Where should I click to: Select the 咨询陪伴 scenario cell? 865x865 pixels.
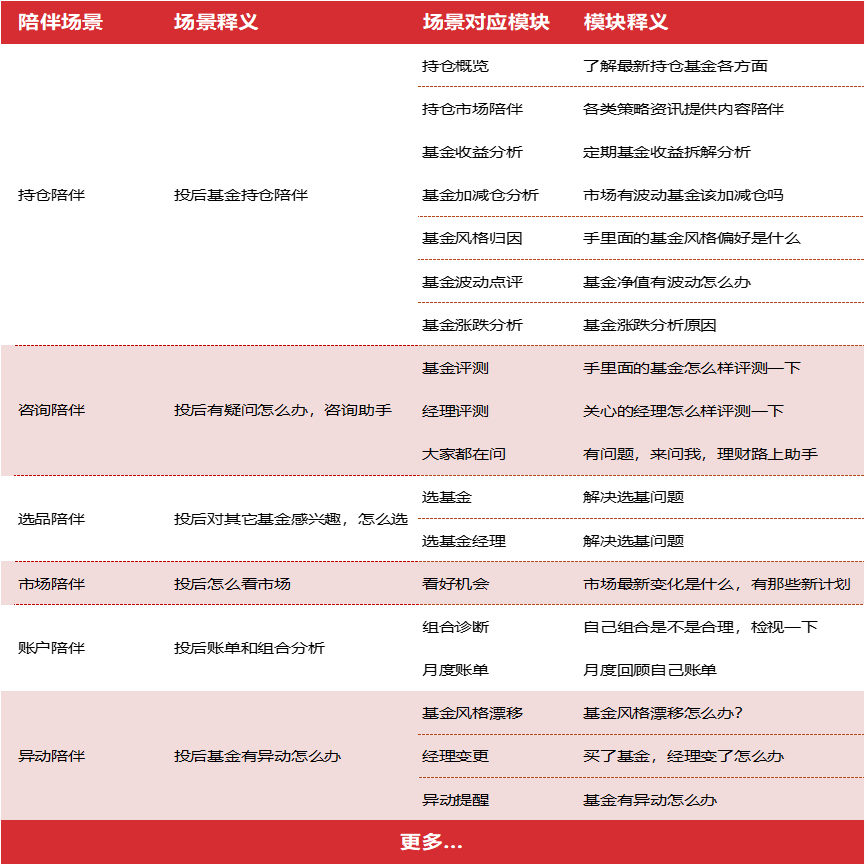coord(51,410)
